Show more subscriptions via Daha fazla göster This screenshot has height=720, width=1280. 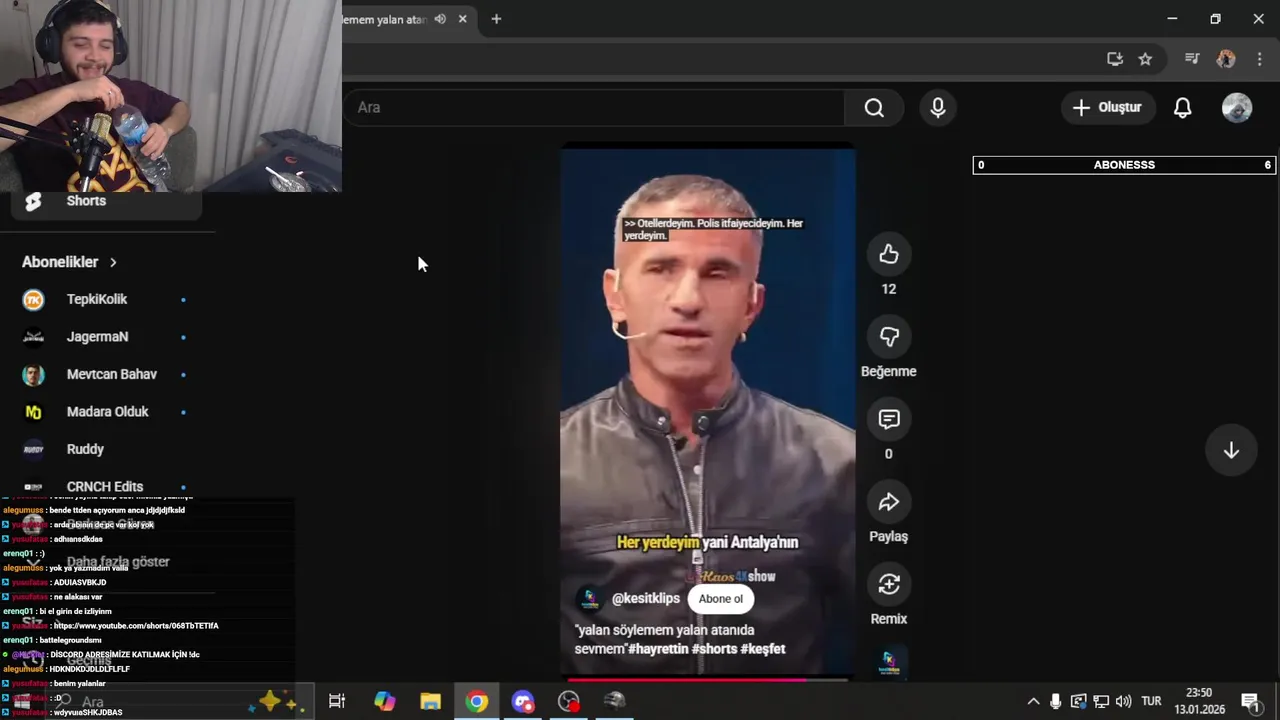(x=118, y=562)
